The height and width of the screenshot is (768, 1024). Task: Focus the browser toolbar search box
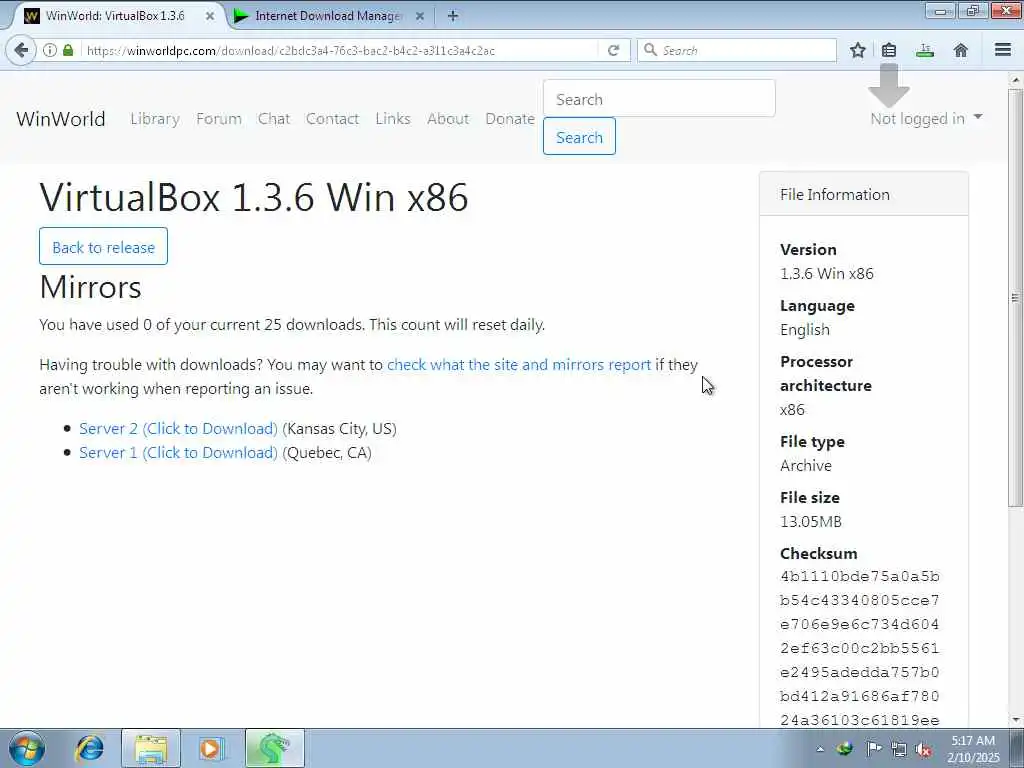[737, 50]
